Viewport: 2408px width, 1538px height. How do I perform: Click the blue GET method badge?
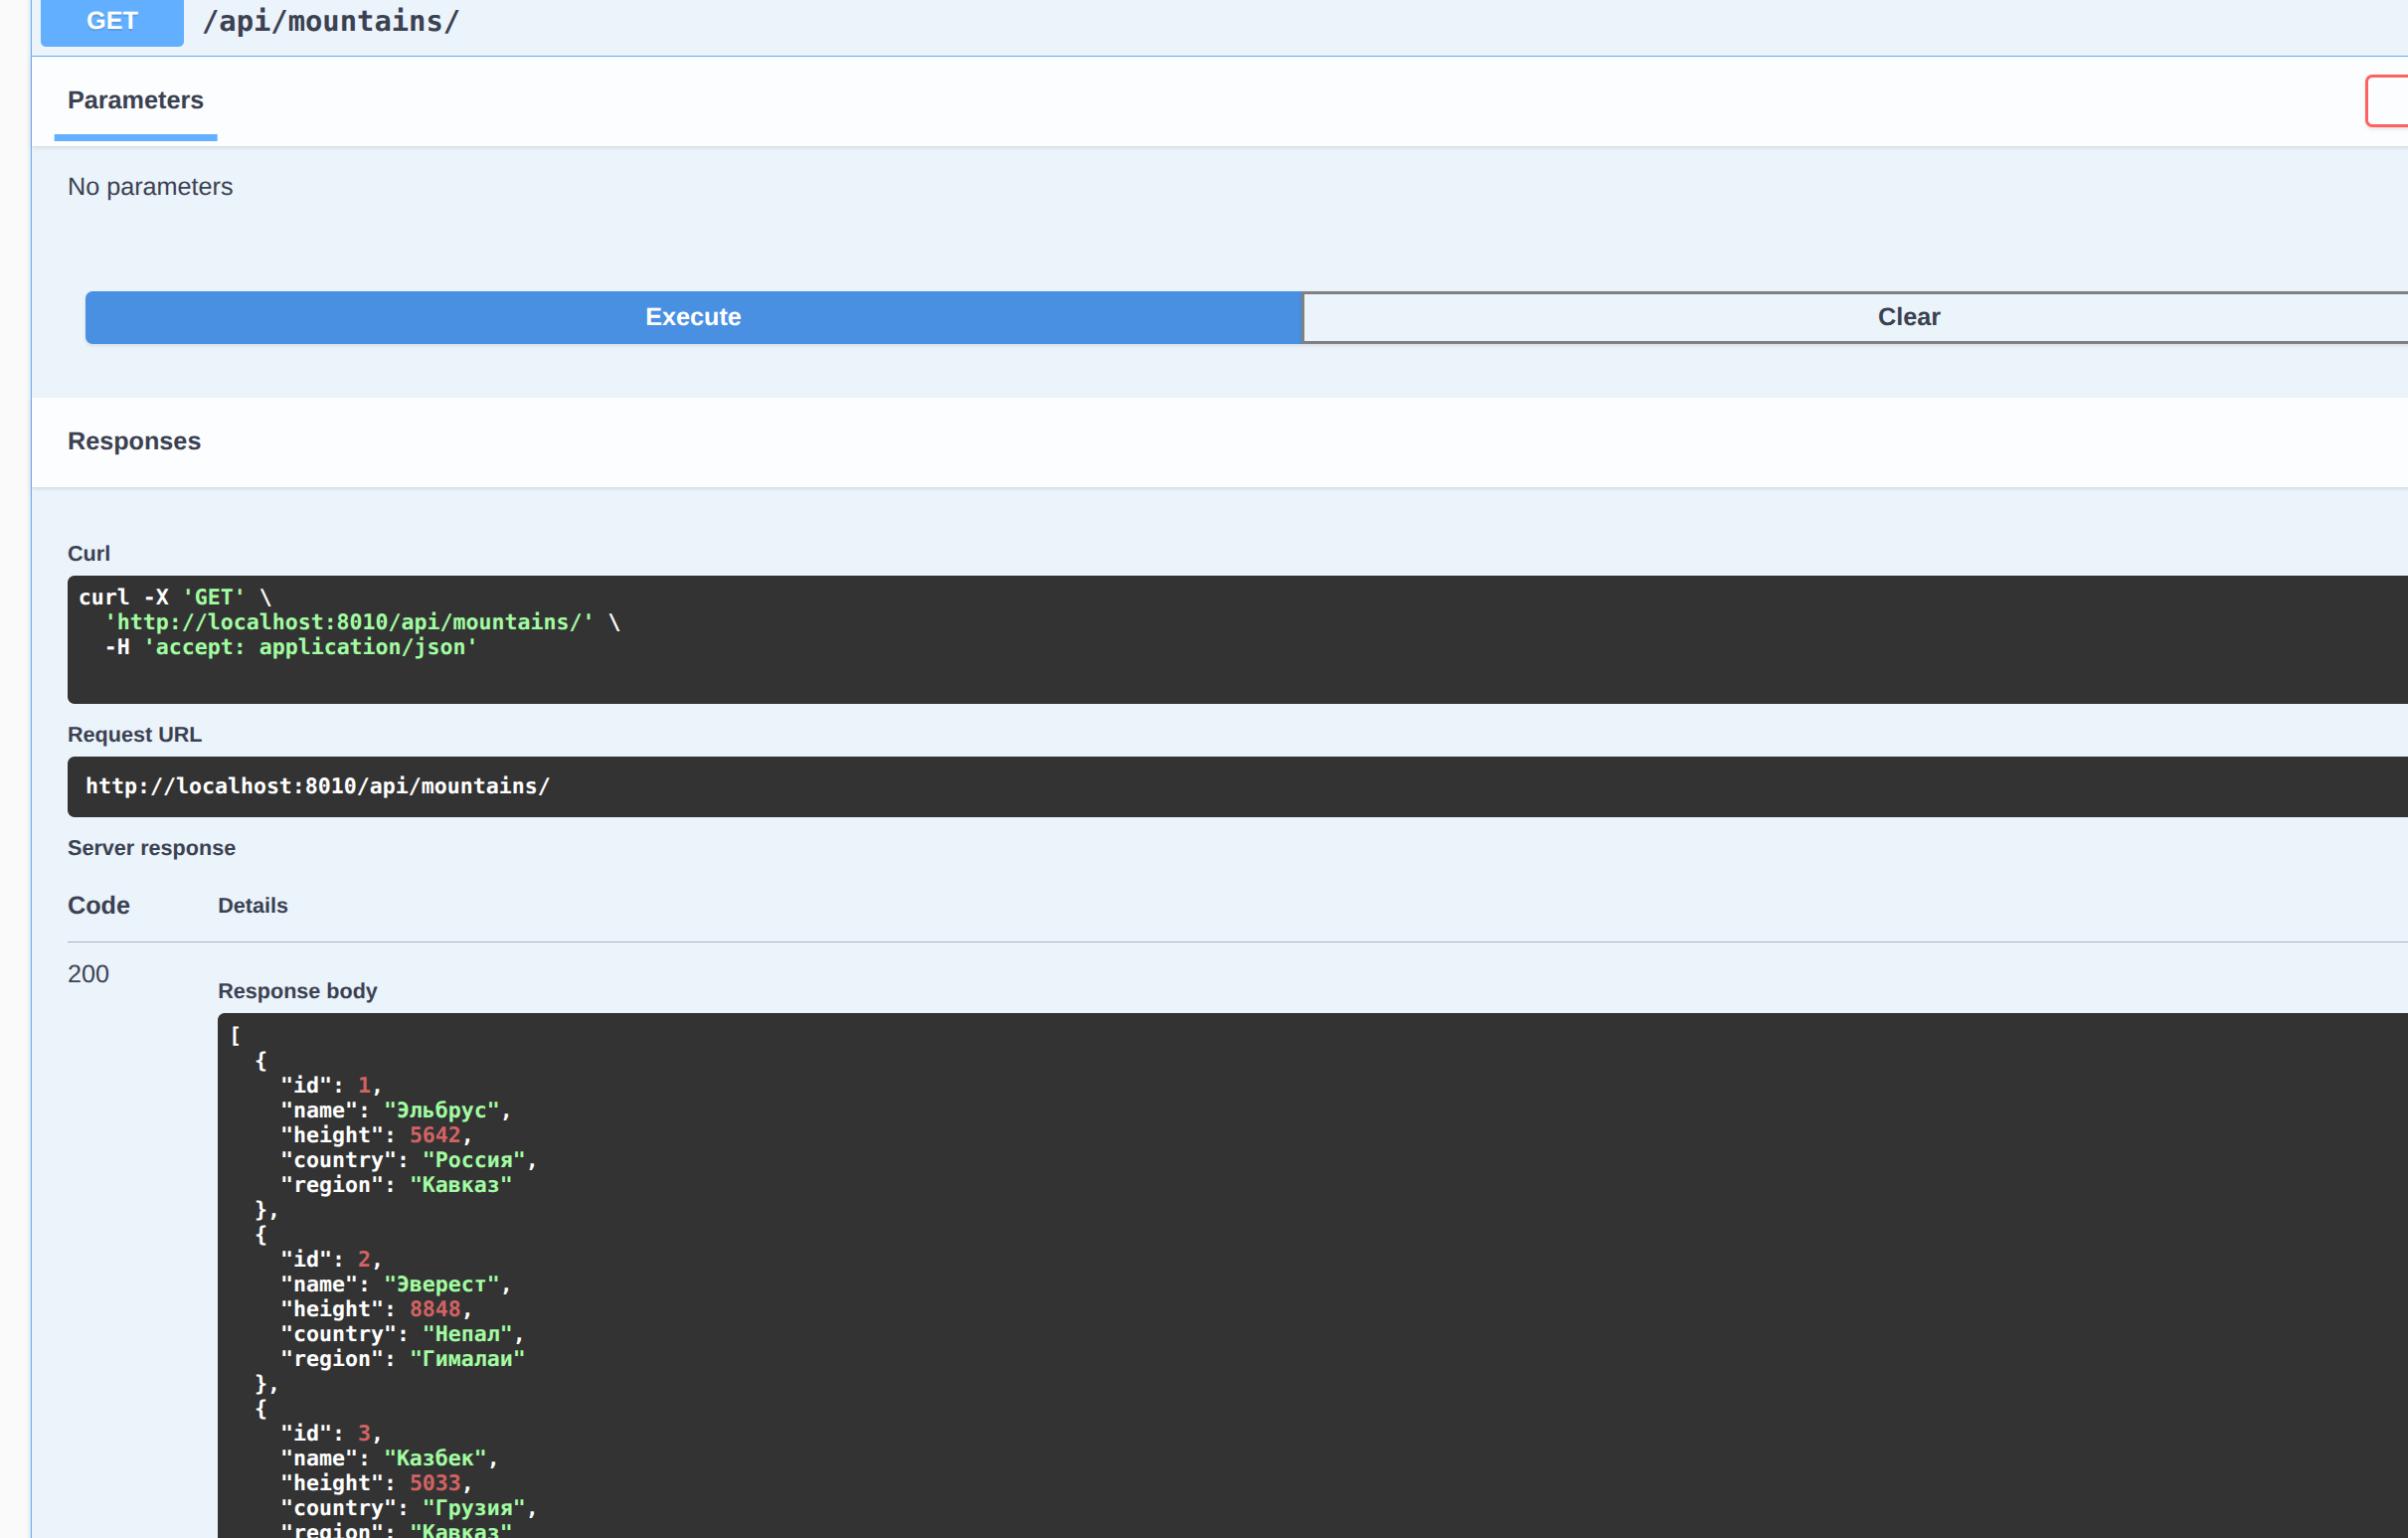click(x=111, y=20)
